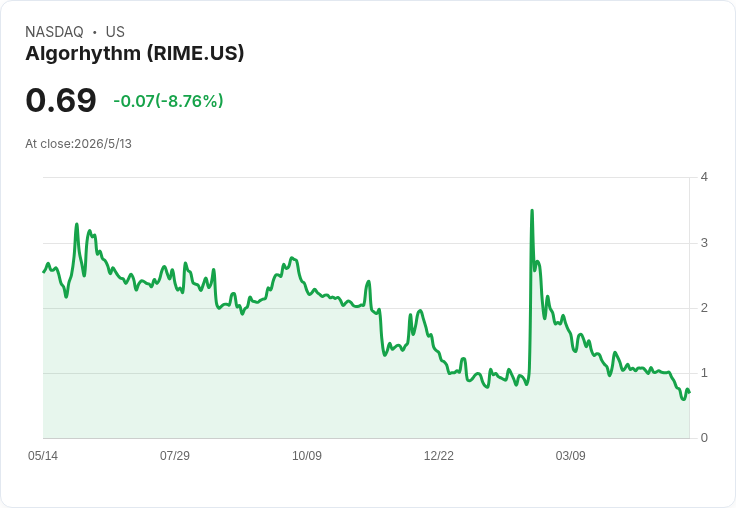The width and height of the screenshot is (736, 508).
Task: Click the 0.69 current price
Action: tap(61, 100)
